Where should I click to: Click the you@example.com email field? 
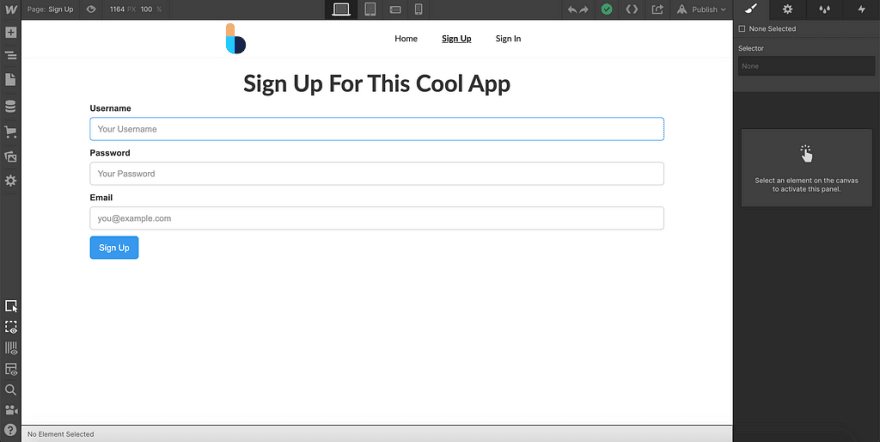point(377,219)
